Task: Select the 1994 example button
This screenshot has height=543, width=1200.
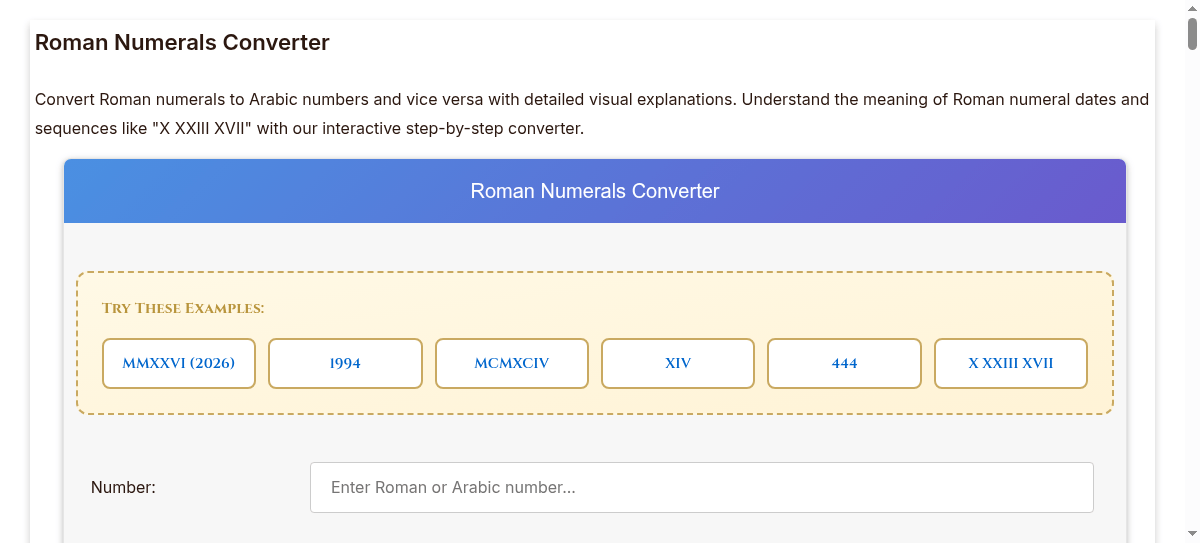Action: 345,363
